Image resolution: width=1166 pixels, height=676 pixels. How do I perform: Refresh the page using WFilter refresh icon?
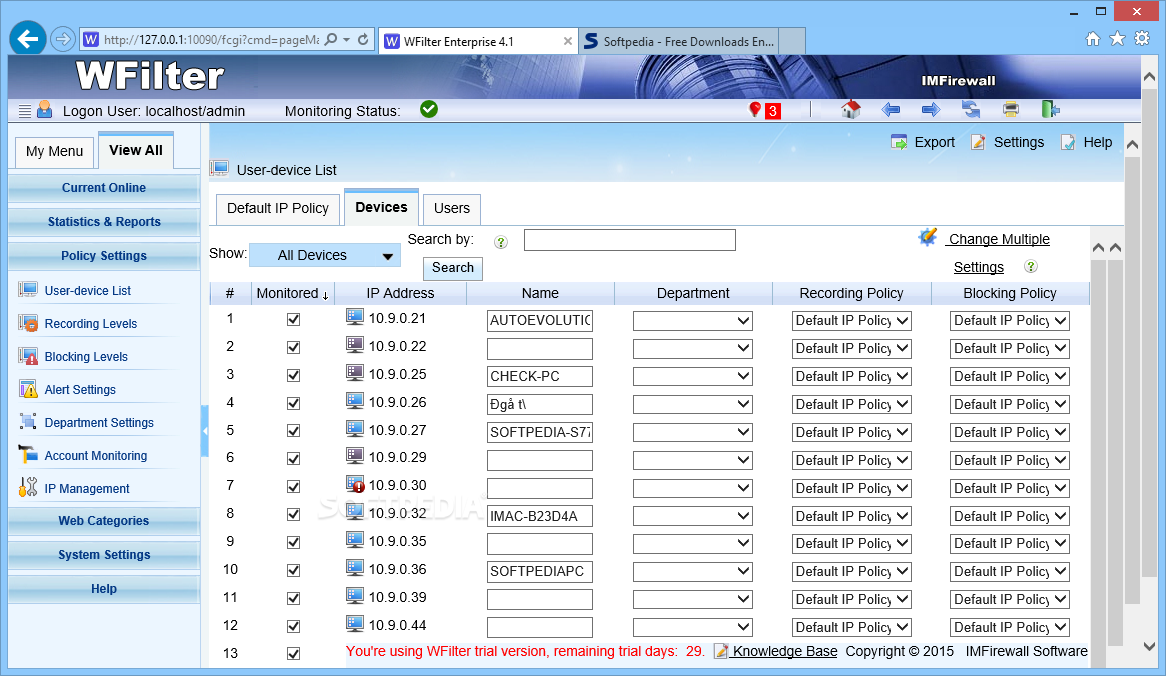pos(971,110)
